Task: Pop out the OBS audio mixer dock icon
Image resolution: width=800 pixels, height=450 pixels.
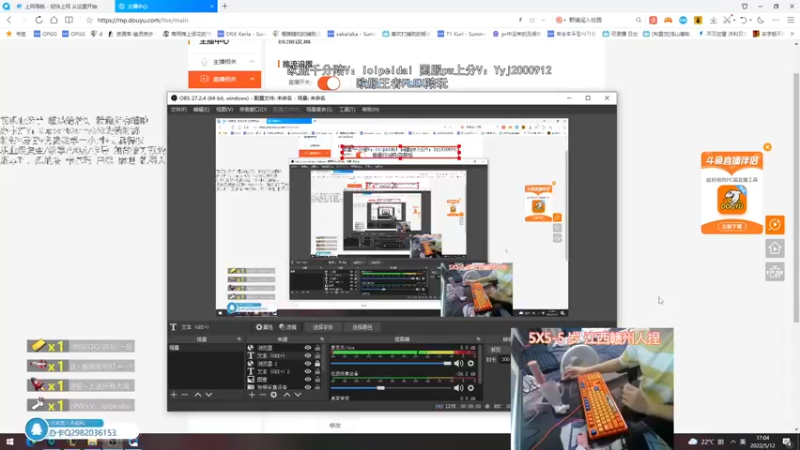Action: click(x=478, y=339)
